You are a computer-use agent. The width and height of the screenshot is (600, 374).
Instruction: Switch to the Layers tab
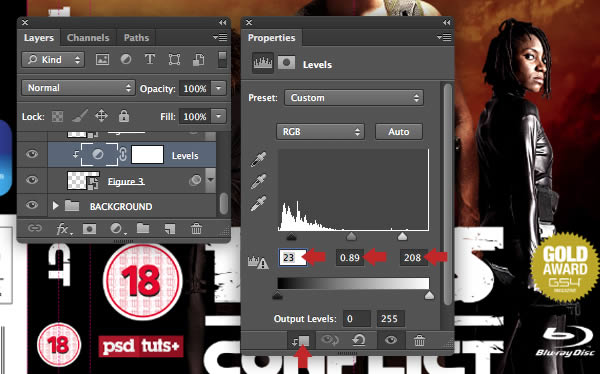click(x=39, y=38)
